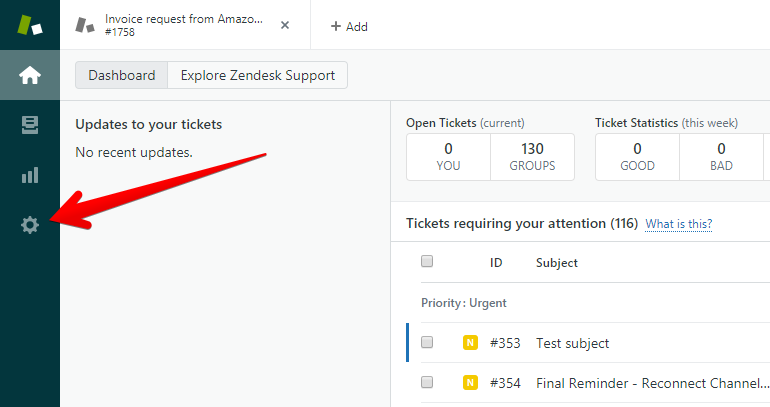The width and height of the screenshot is (770, 407).
Task: Switch to the Dashboard tab
Action: click(x=122, y=75)
